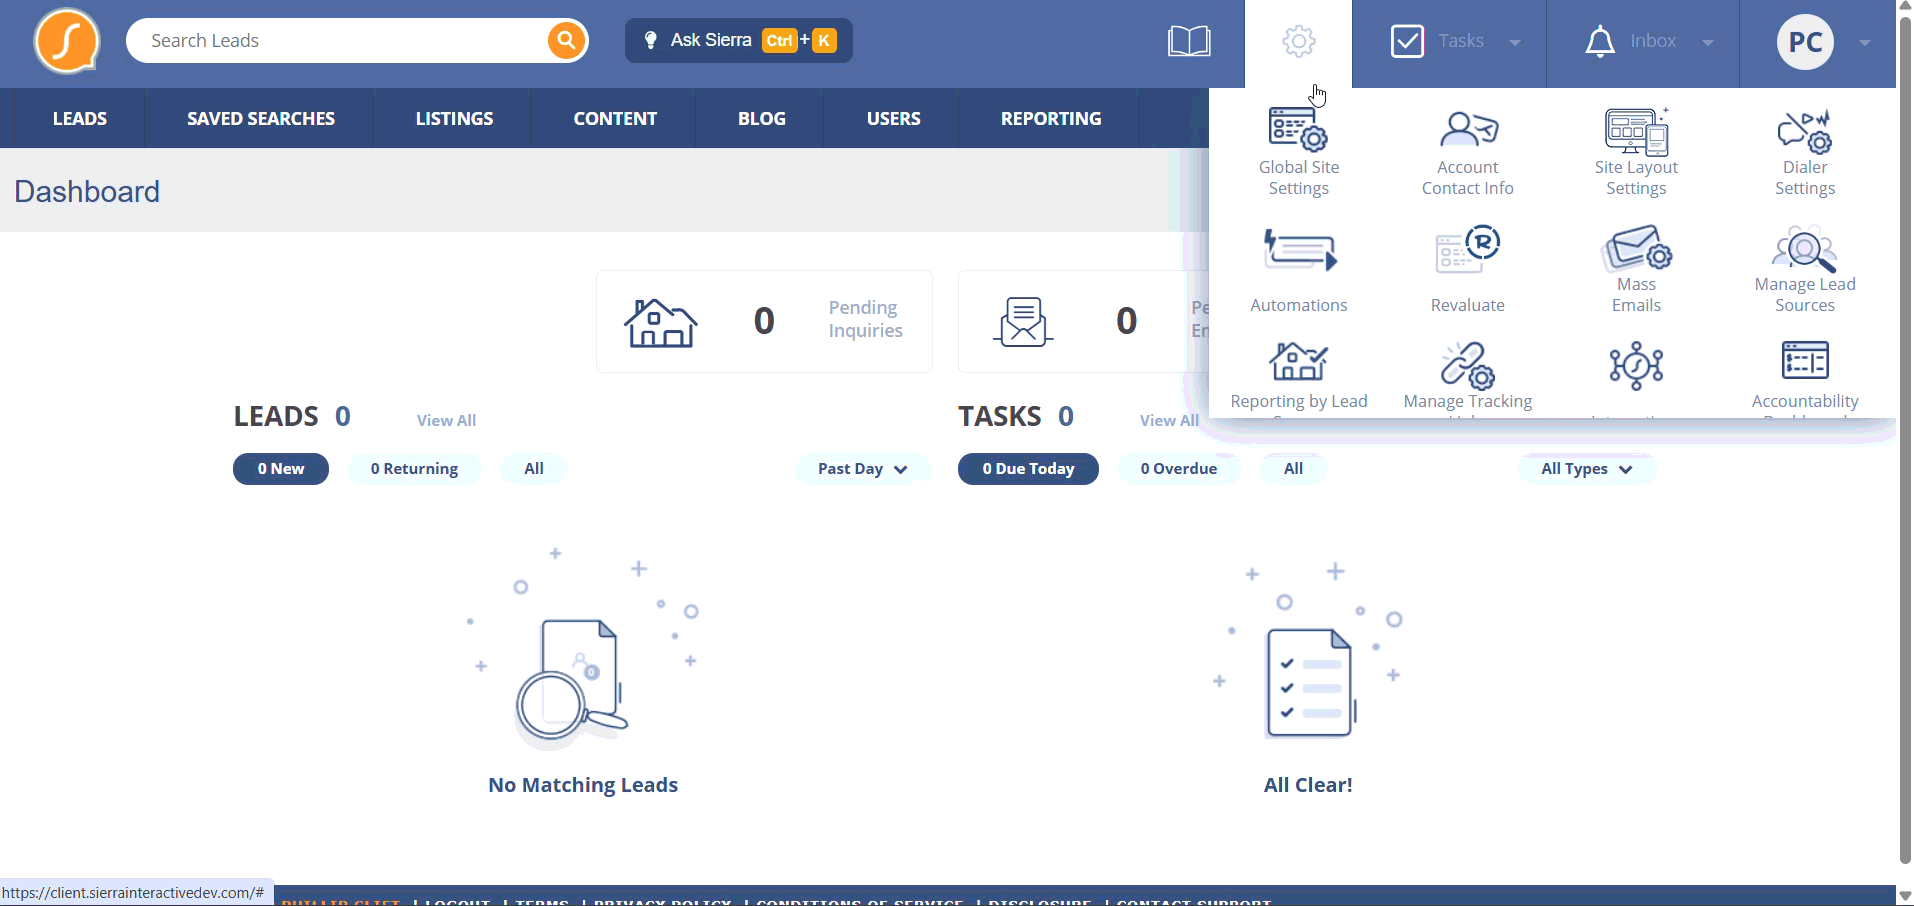Open the SAVED SEARCHES menu
The image size is (1914, 906).
click(x=260, y=118)
